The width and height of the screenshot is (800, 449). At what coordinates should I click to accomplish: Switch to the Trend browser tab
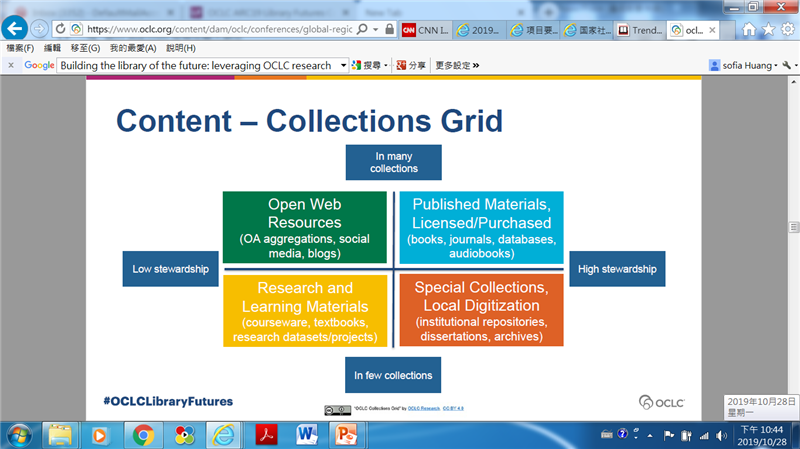pyautogui.click(x=638, y=30)
